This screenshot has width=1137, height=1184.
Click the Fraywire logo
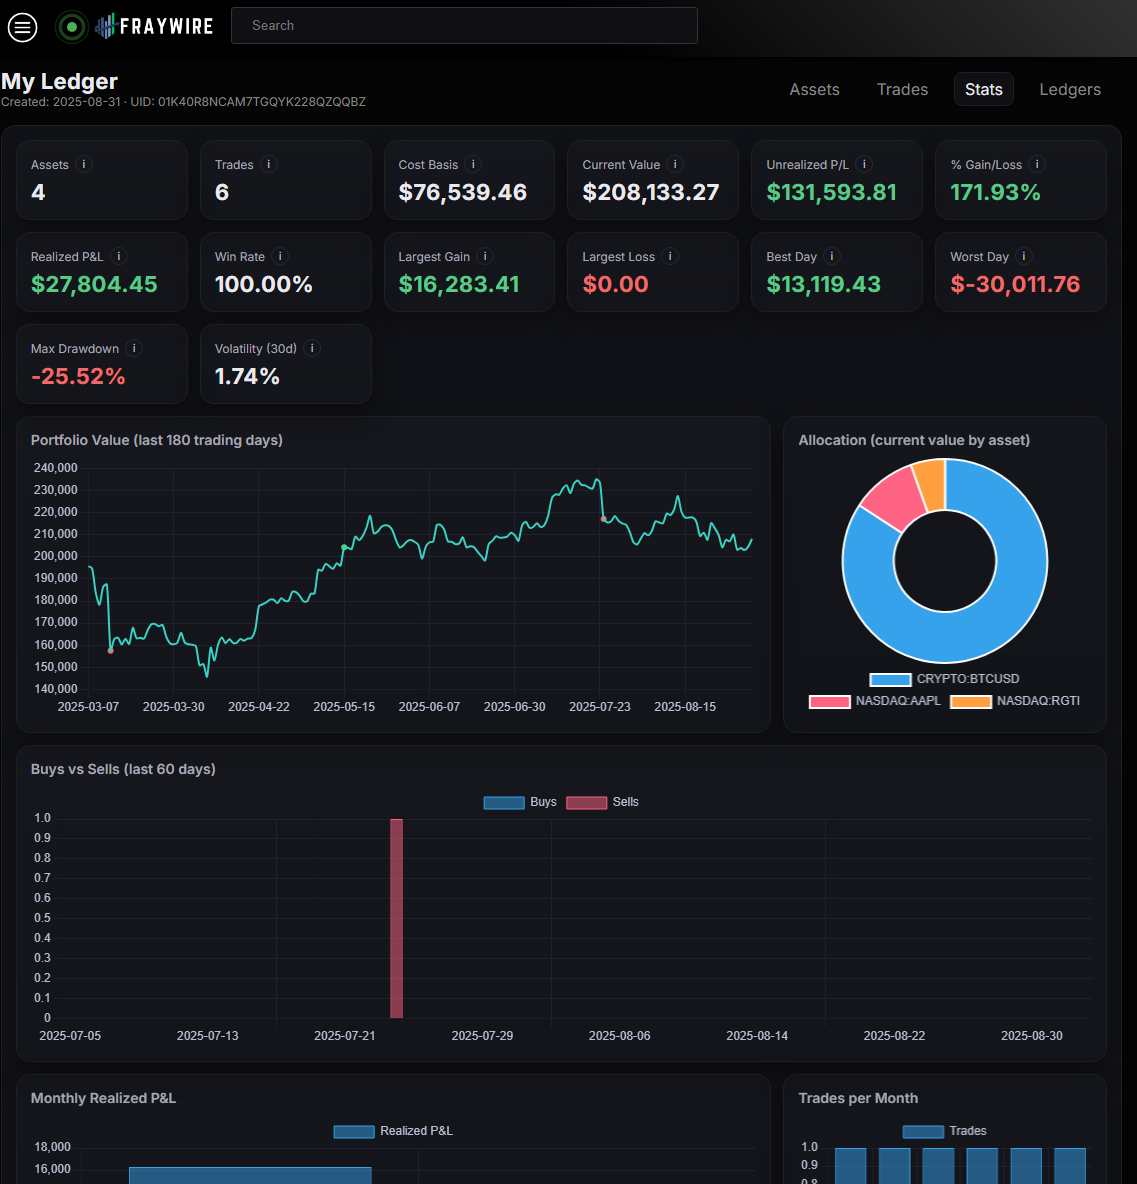155,27
